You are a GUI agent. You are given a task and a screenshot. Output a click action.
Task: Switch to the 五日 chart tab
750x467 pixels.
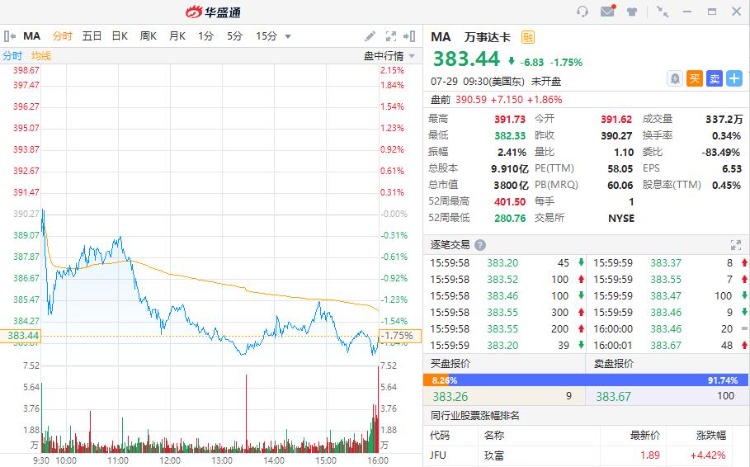[x=91, y=36]
